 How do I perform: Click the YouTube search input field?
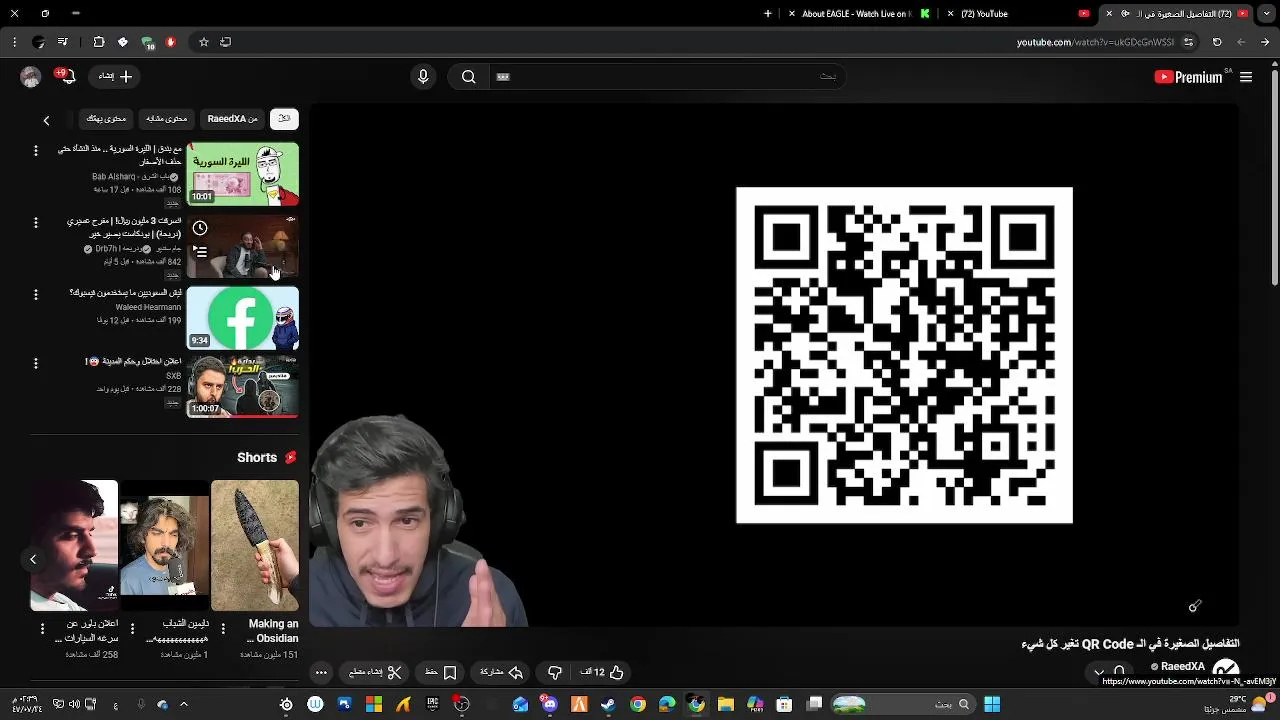point(665,76)
